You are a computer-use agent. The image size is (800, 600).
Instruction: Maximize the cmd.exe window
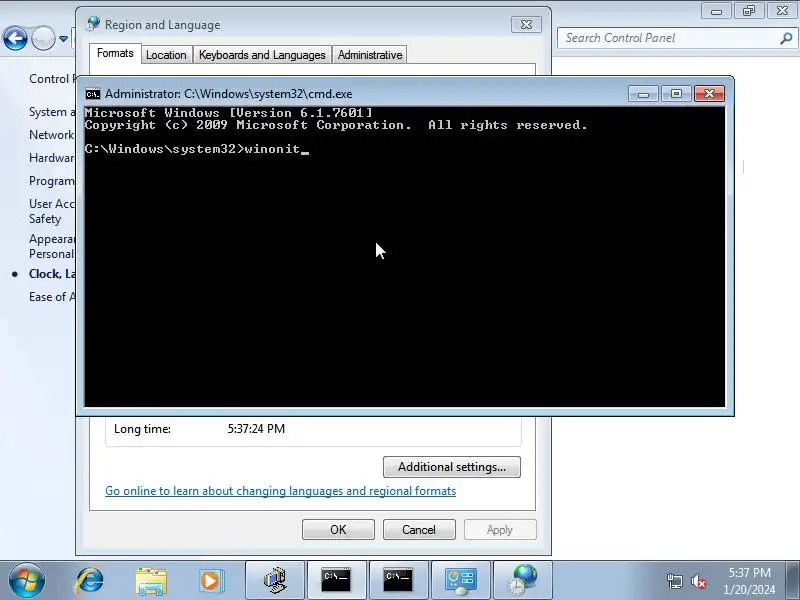(x=676, y=94)
